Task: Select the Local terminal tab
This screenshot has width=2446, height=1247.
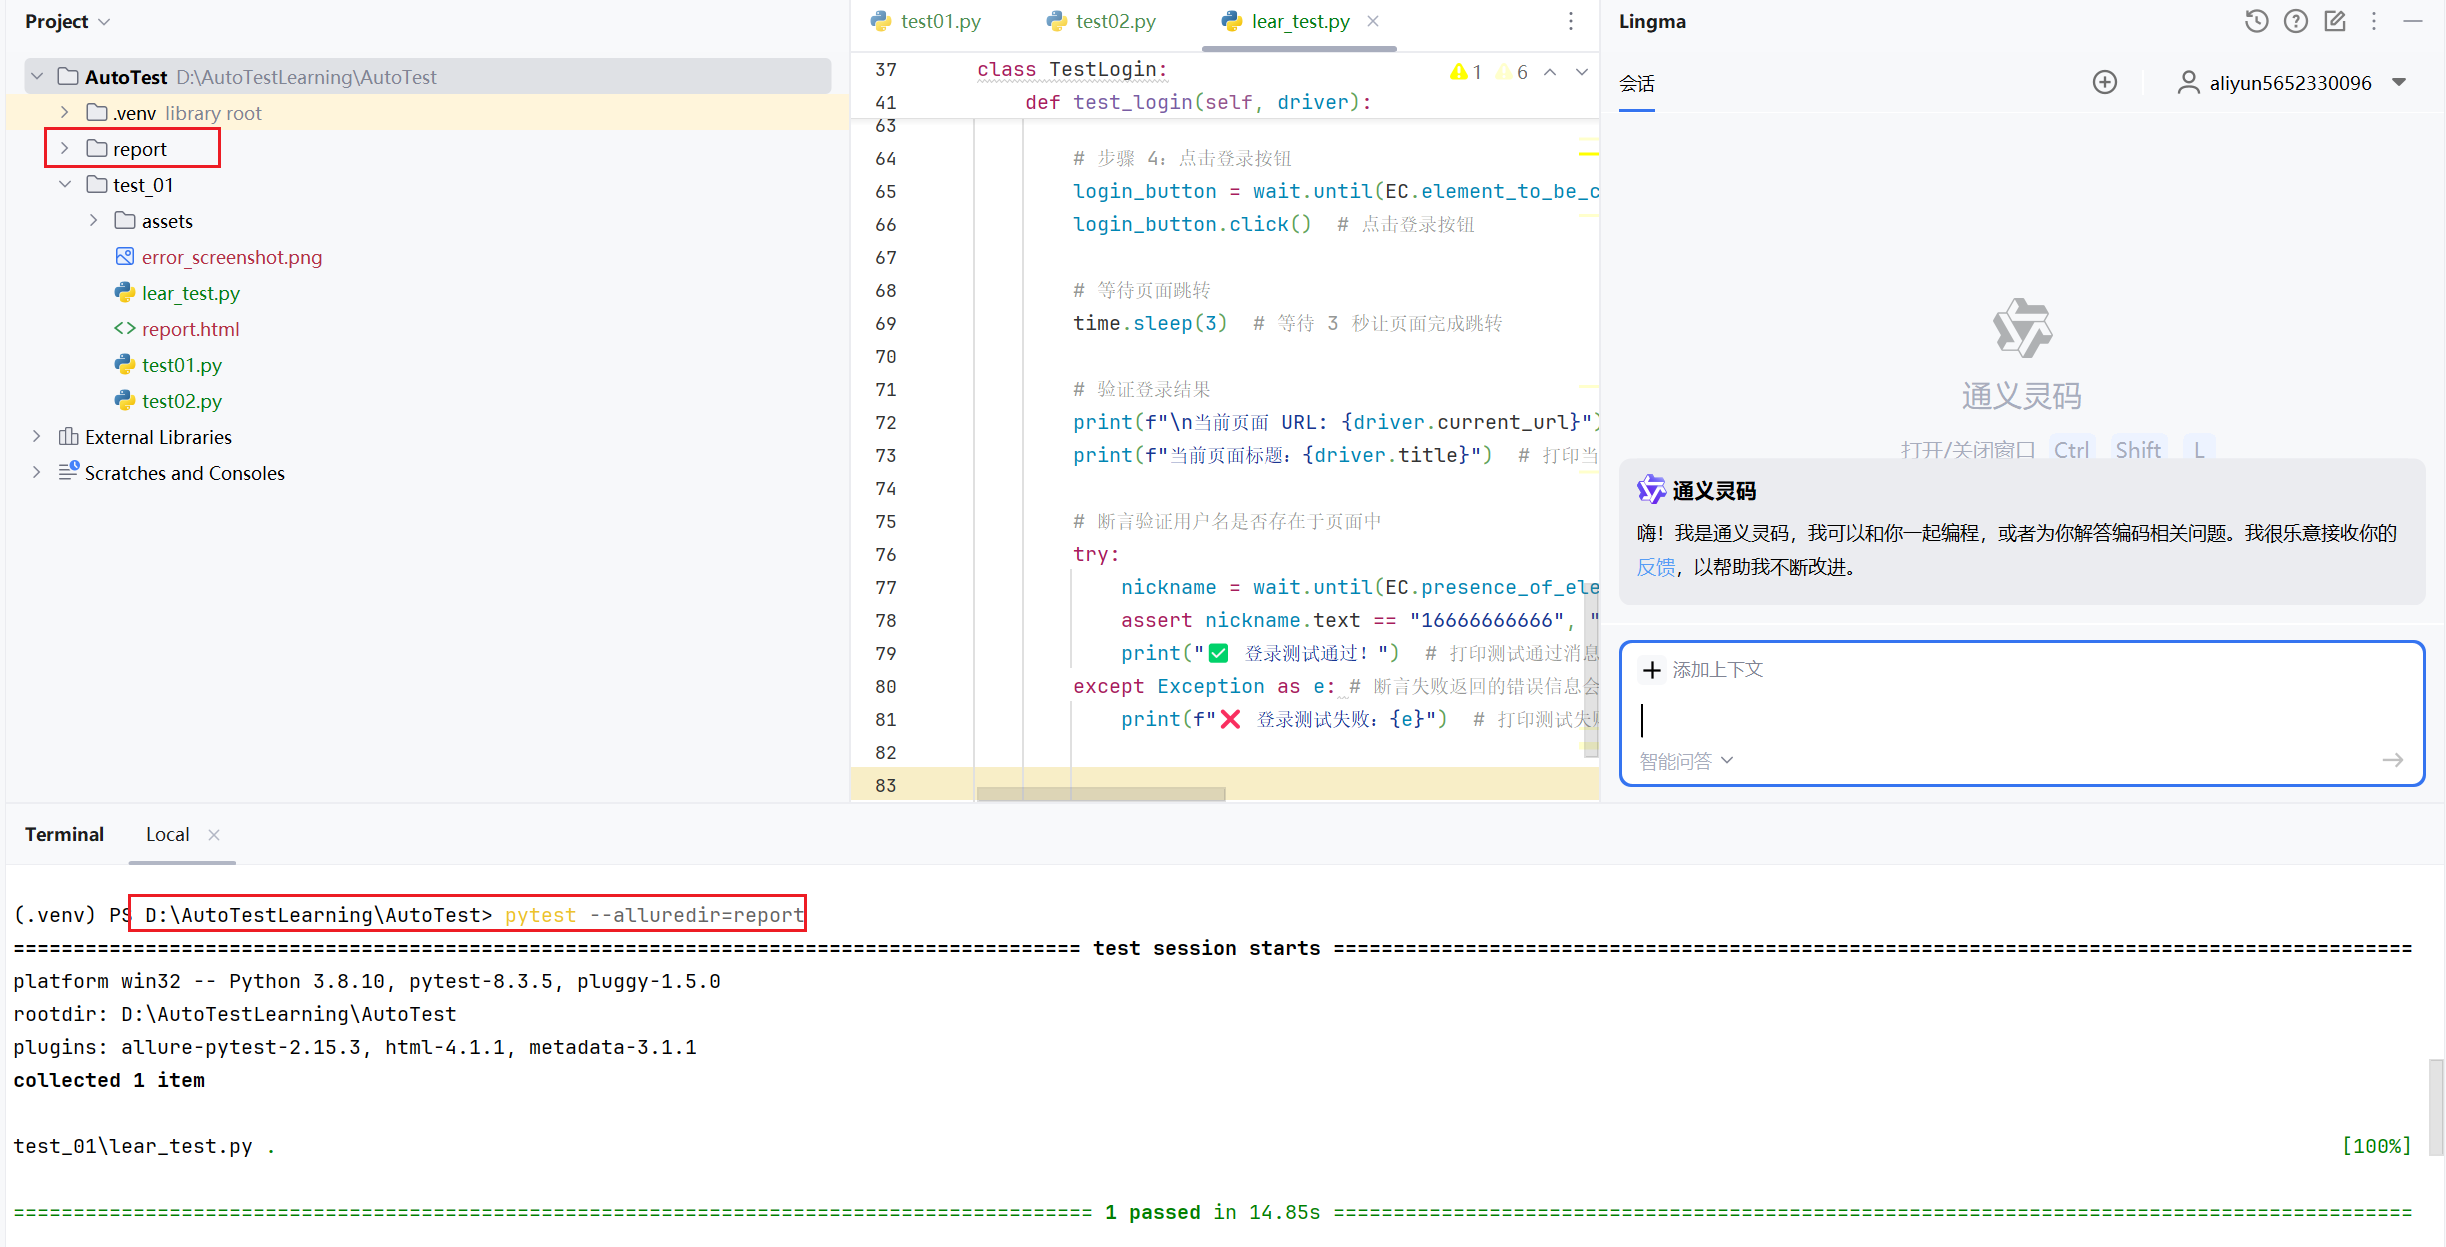Action: tap(167, 834)
